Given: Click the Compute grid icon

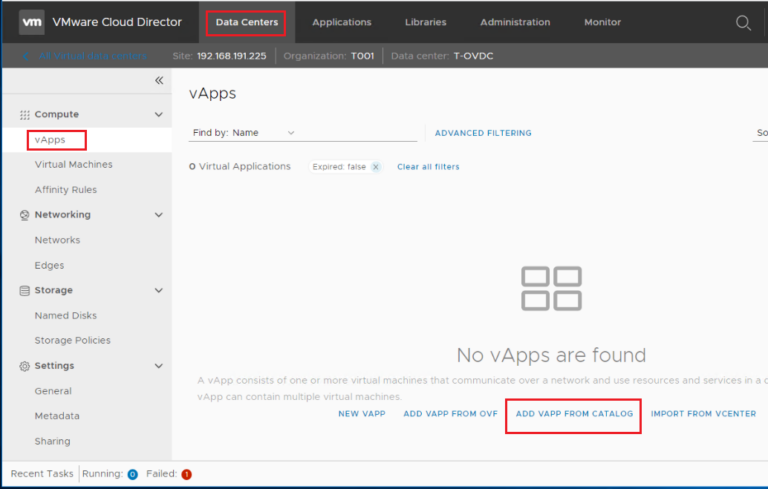Looking at the screenshot, I should point(24,115).
